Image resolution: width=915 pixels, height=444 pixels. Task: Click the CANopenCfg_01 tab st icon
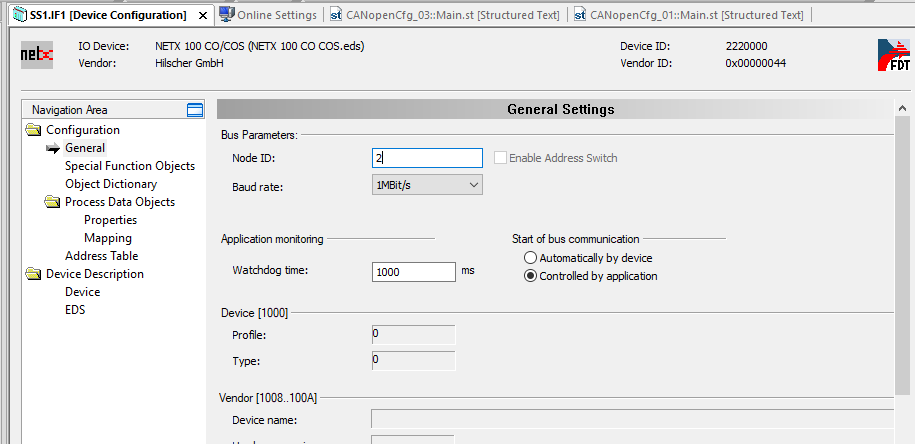pos(580,15)
